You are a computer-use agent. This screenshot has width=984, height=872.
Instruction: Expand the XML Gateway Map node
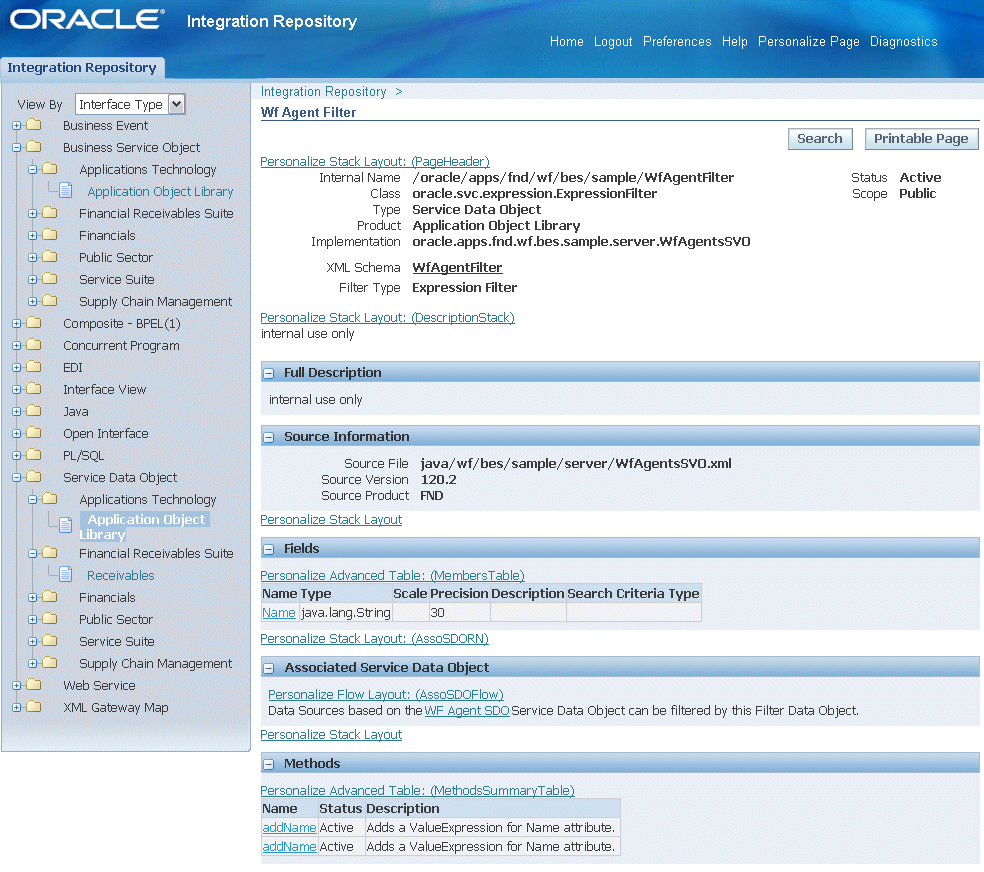tap(16, 708)
